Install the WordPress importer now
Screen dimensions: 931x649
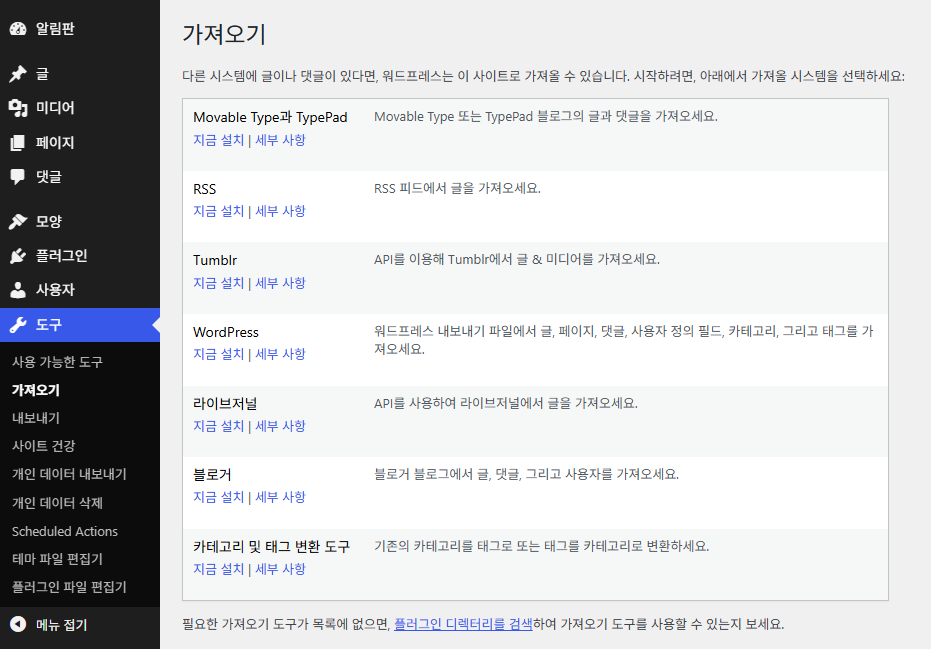(x=218, y=354)
